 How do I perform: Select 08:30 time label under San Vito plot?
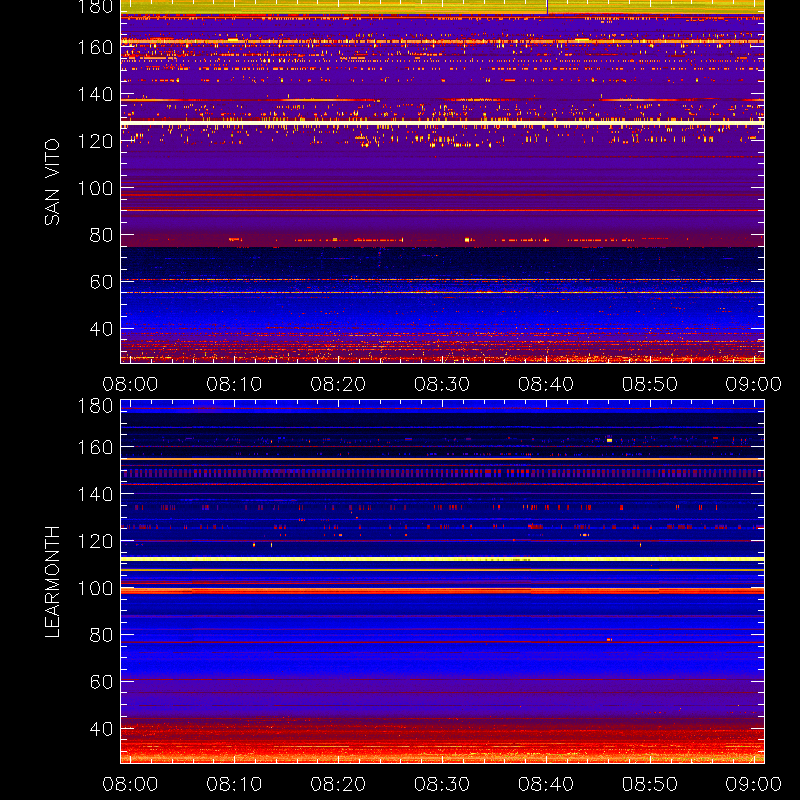click(x=442, y=384)
